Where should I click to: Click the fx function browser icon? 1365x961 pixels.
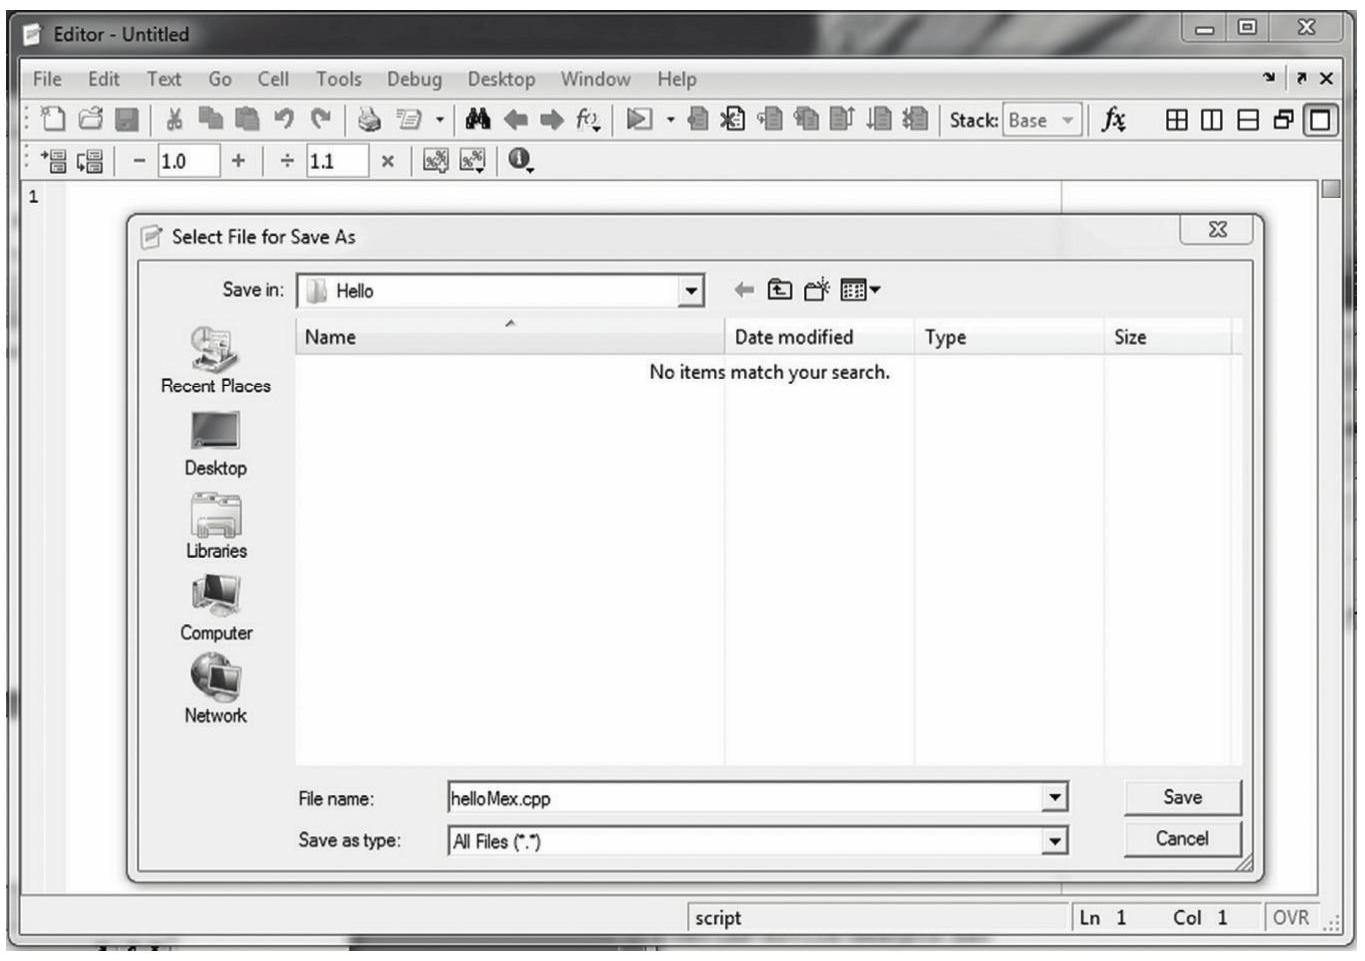[x=1113, y=120]
